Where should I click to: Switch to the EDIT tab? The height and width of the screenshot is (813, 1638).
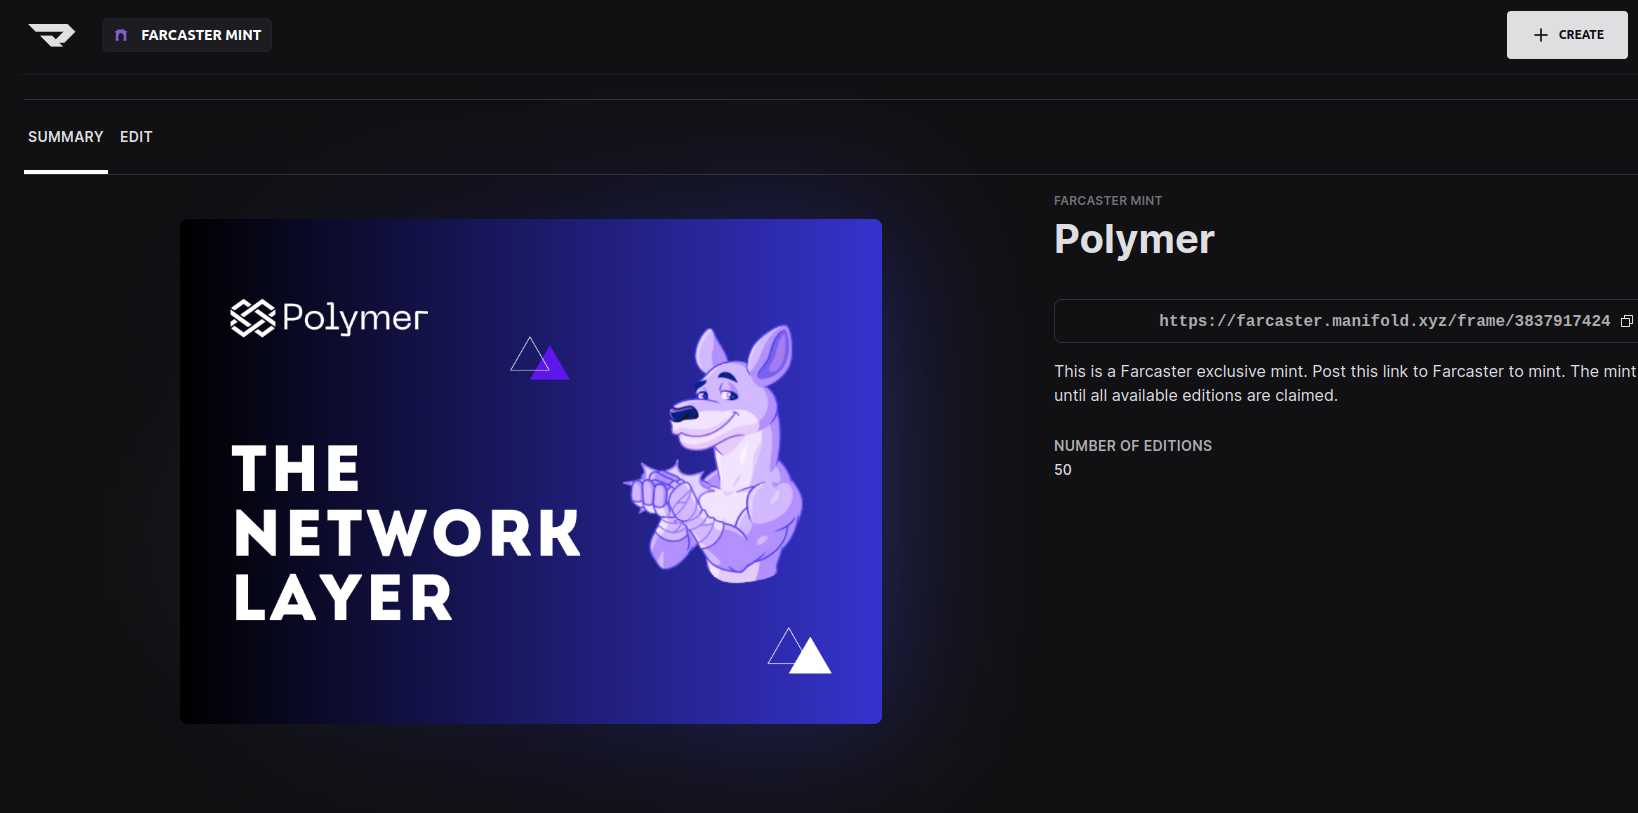[136, 137]
